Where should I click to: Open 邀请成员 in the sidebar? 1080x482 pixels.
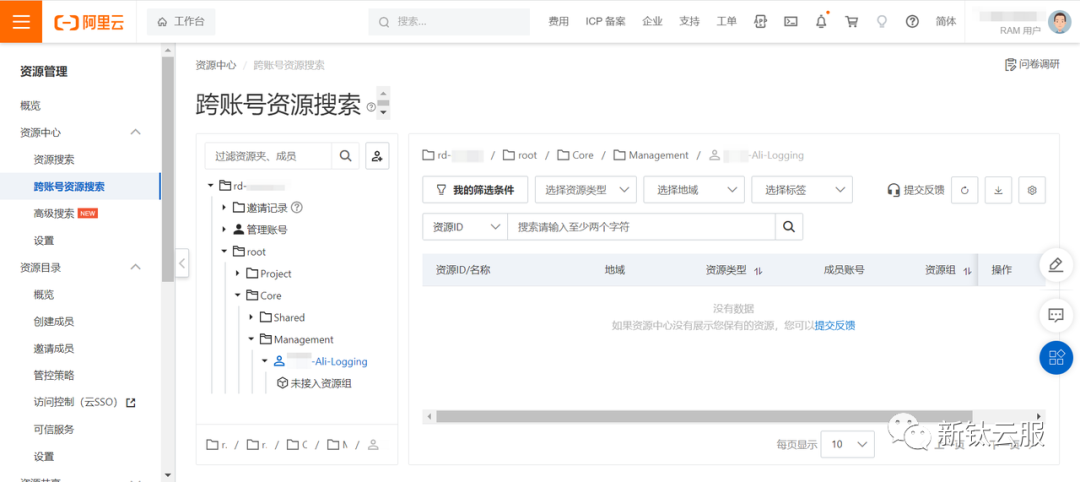54,348
